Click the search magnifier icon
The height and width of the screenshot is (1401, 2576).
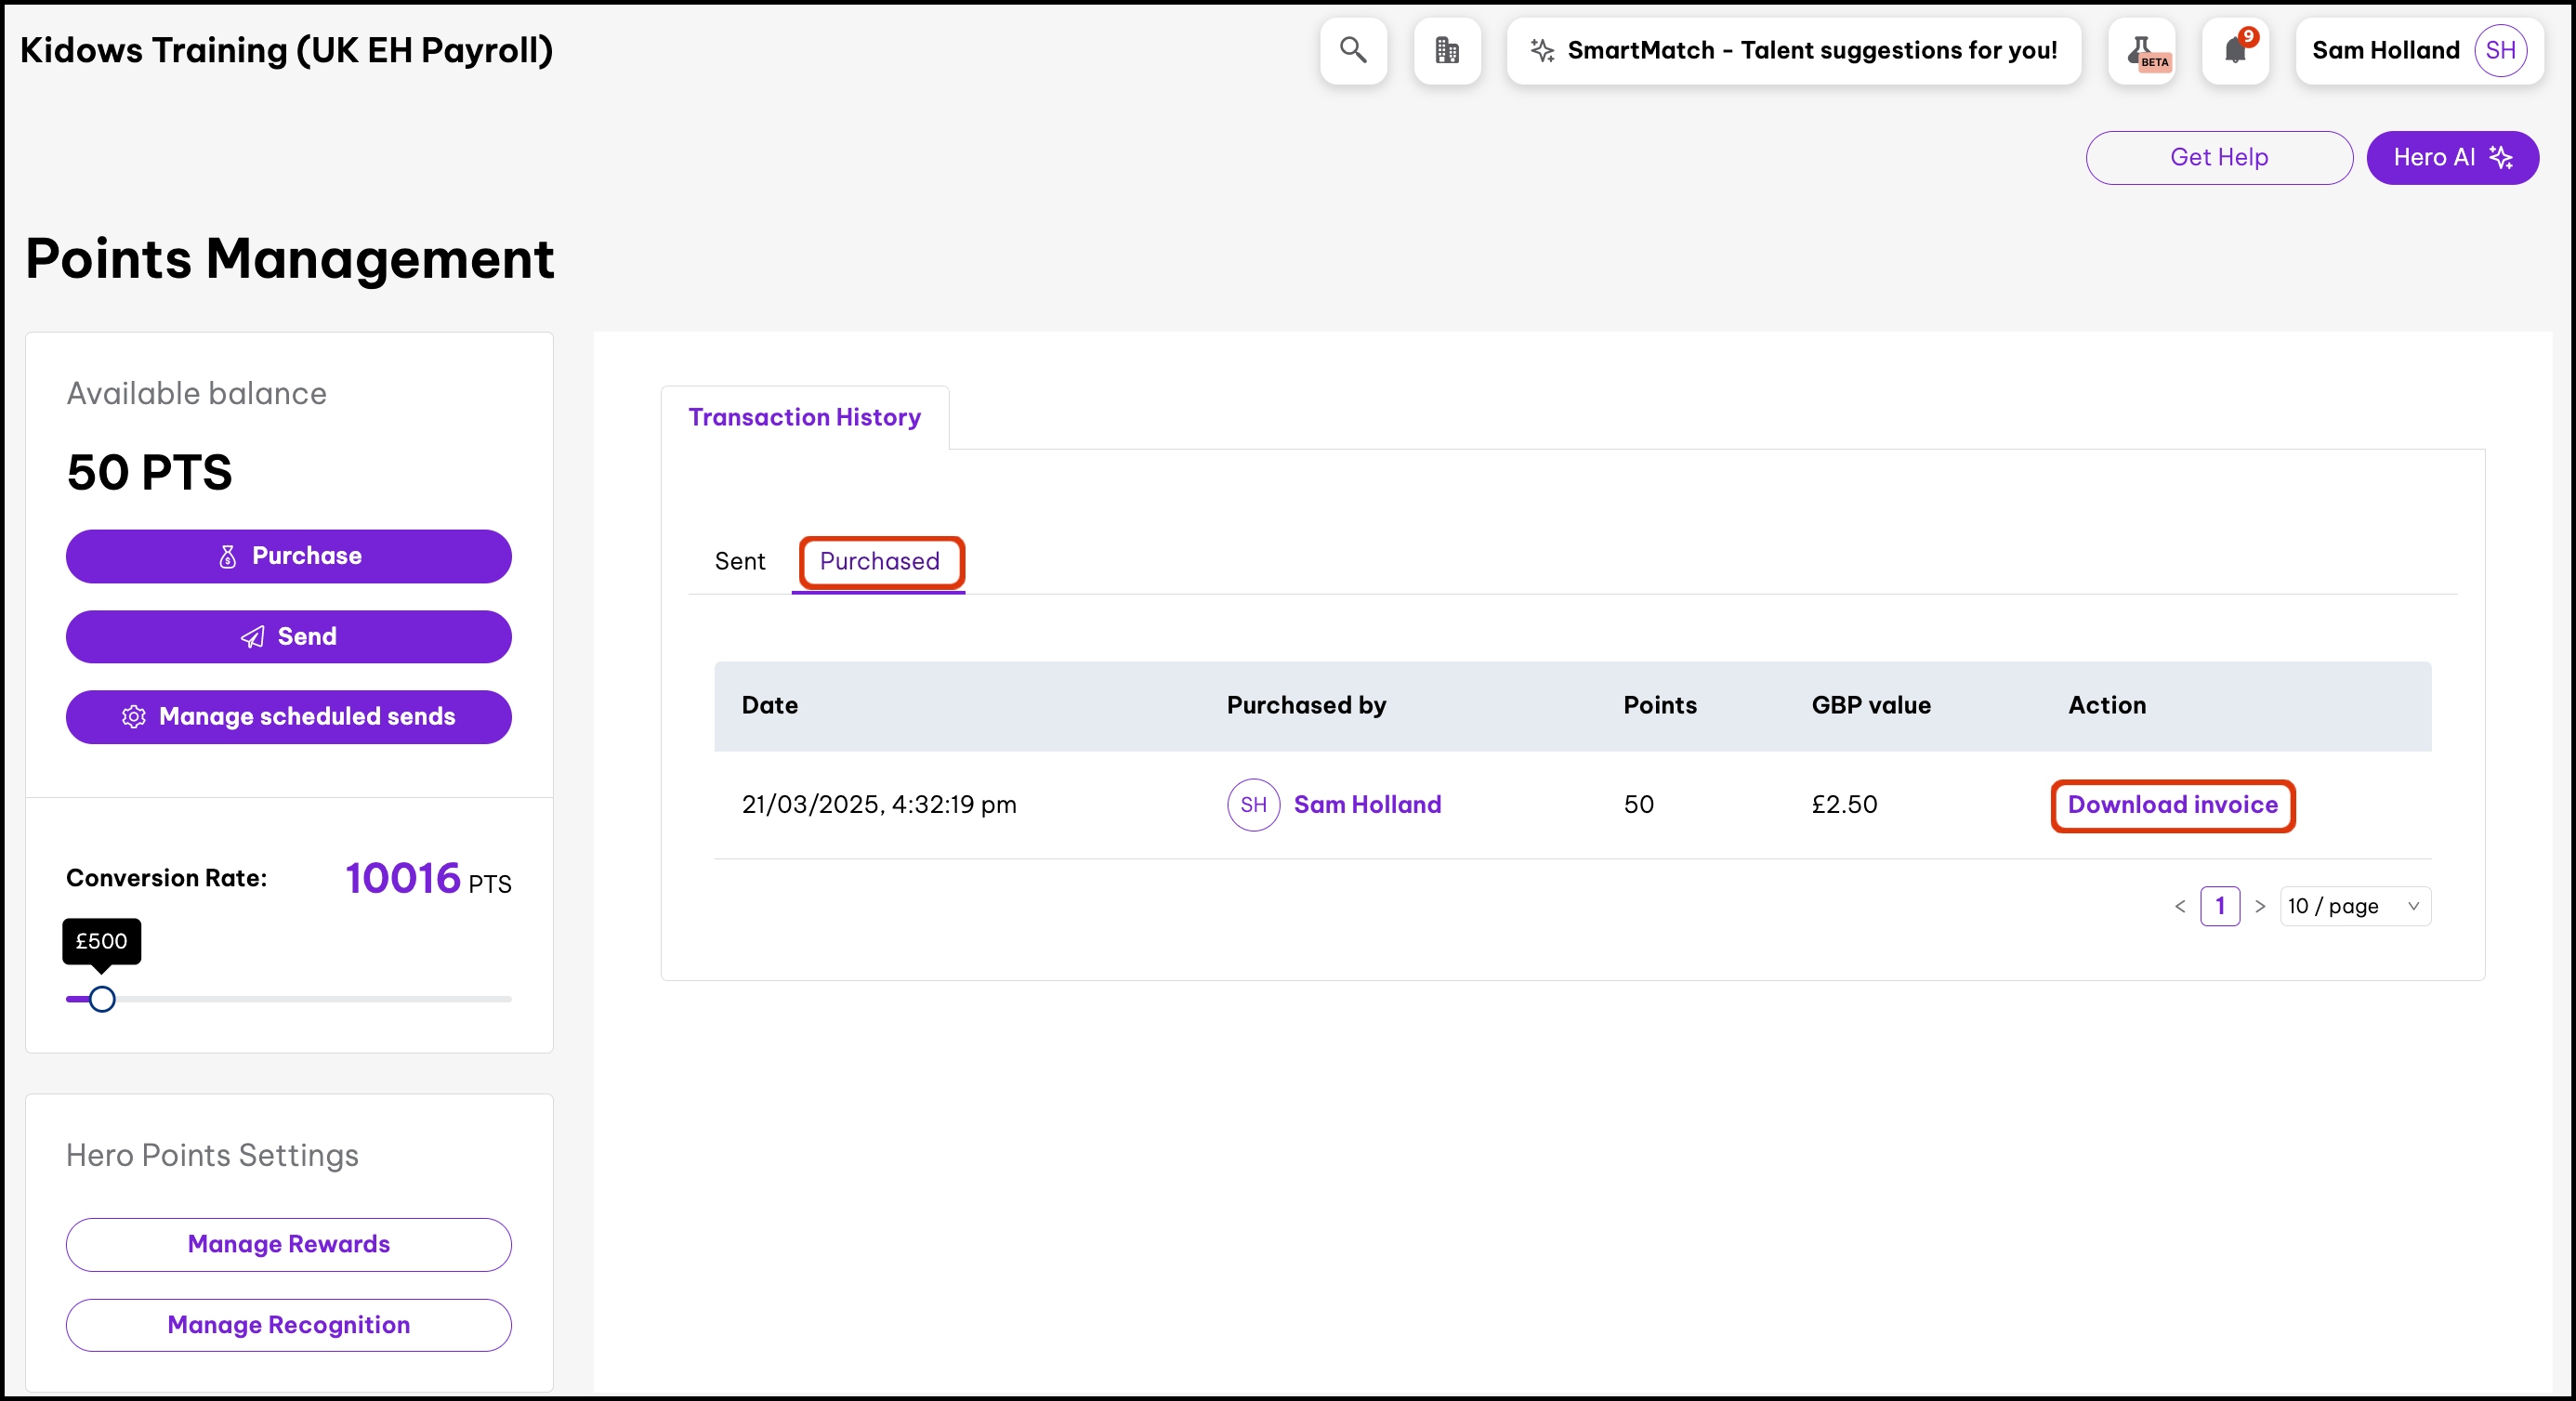(1353, 50)
